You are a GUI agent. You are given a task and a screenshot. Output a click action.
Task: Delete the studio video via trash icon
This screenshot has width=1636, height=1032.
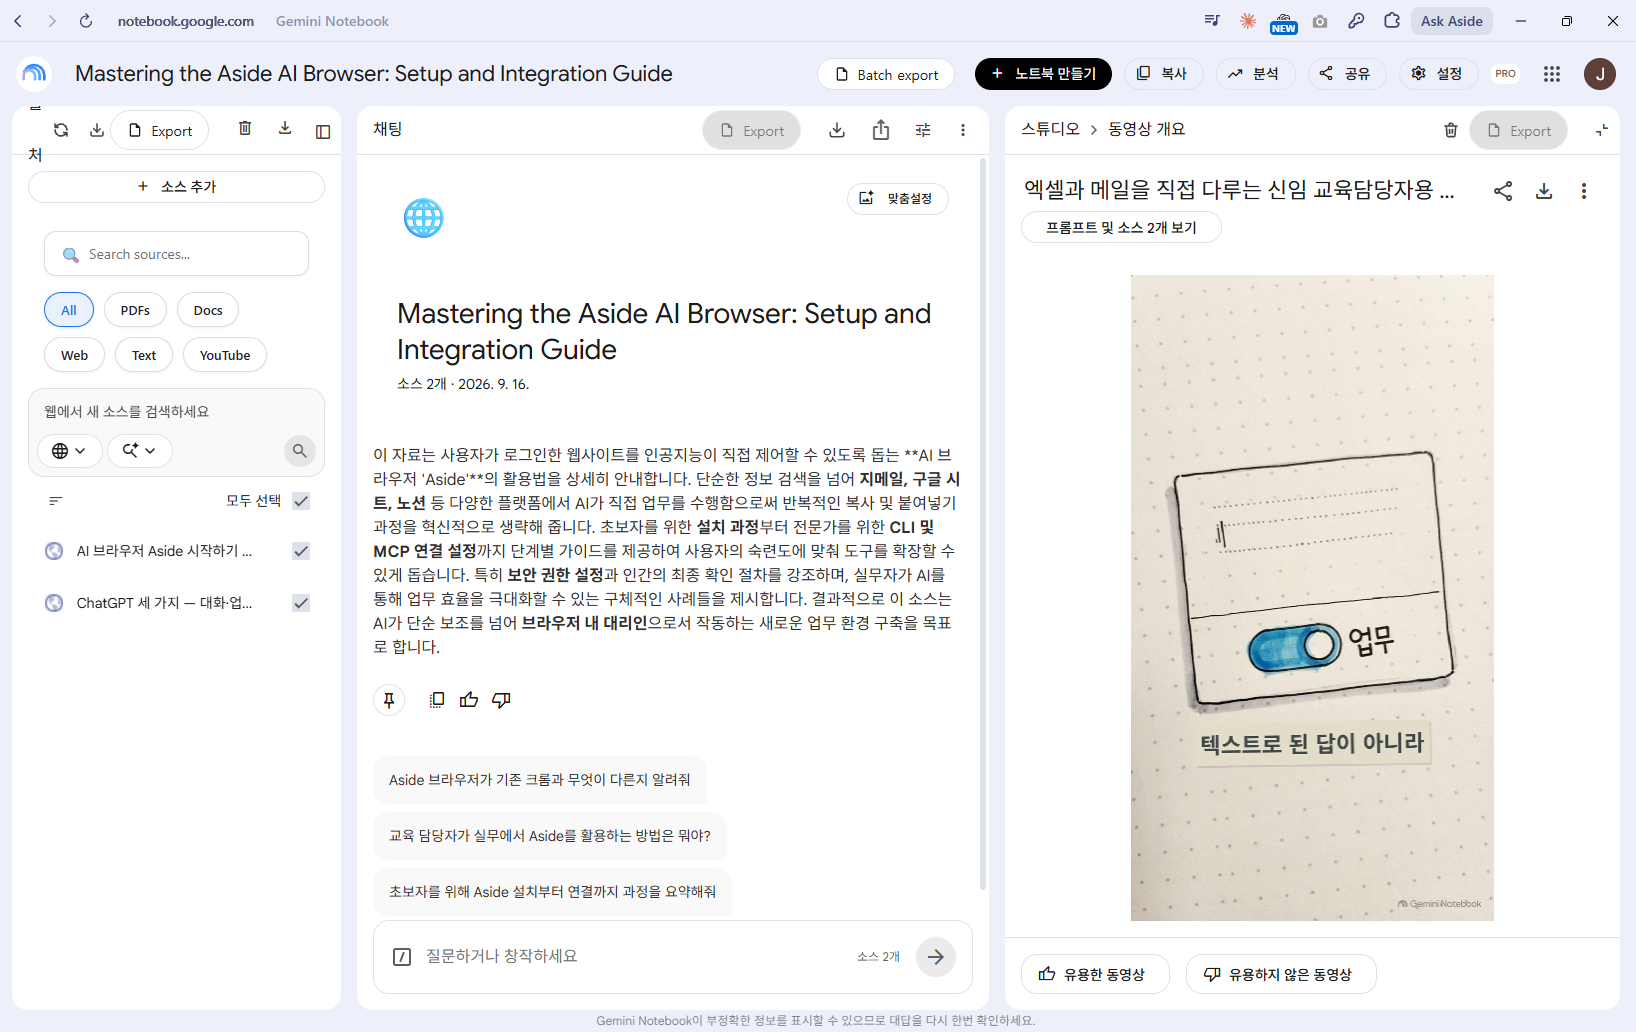click(1451, 130)
